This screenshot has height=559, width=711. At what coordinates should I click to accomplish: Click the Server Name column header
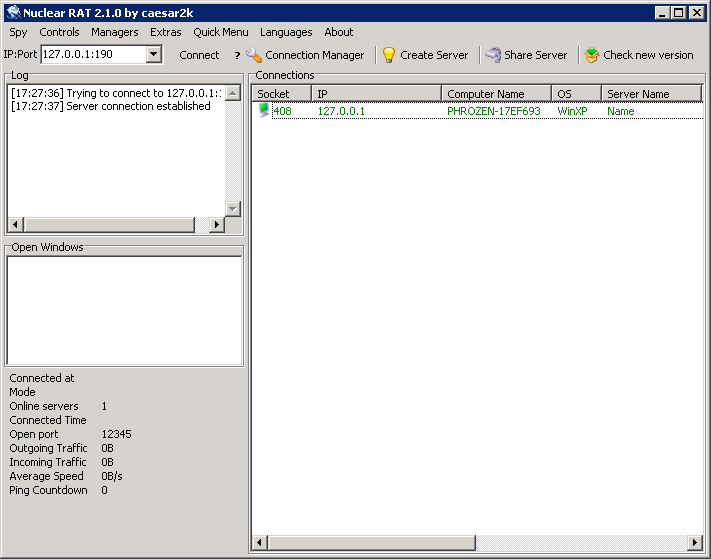point(650,94)
